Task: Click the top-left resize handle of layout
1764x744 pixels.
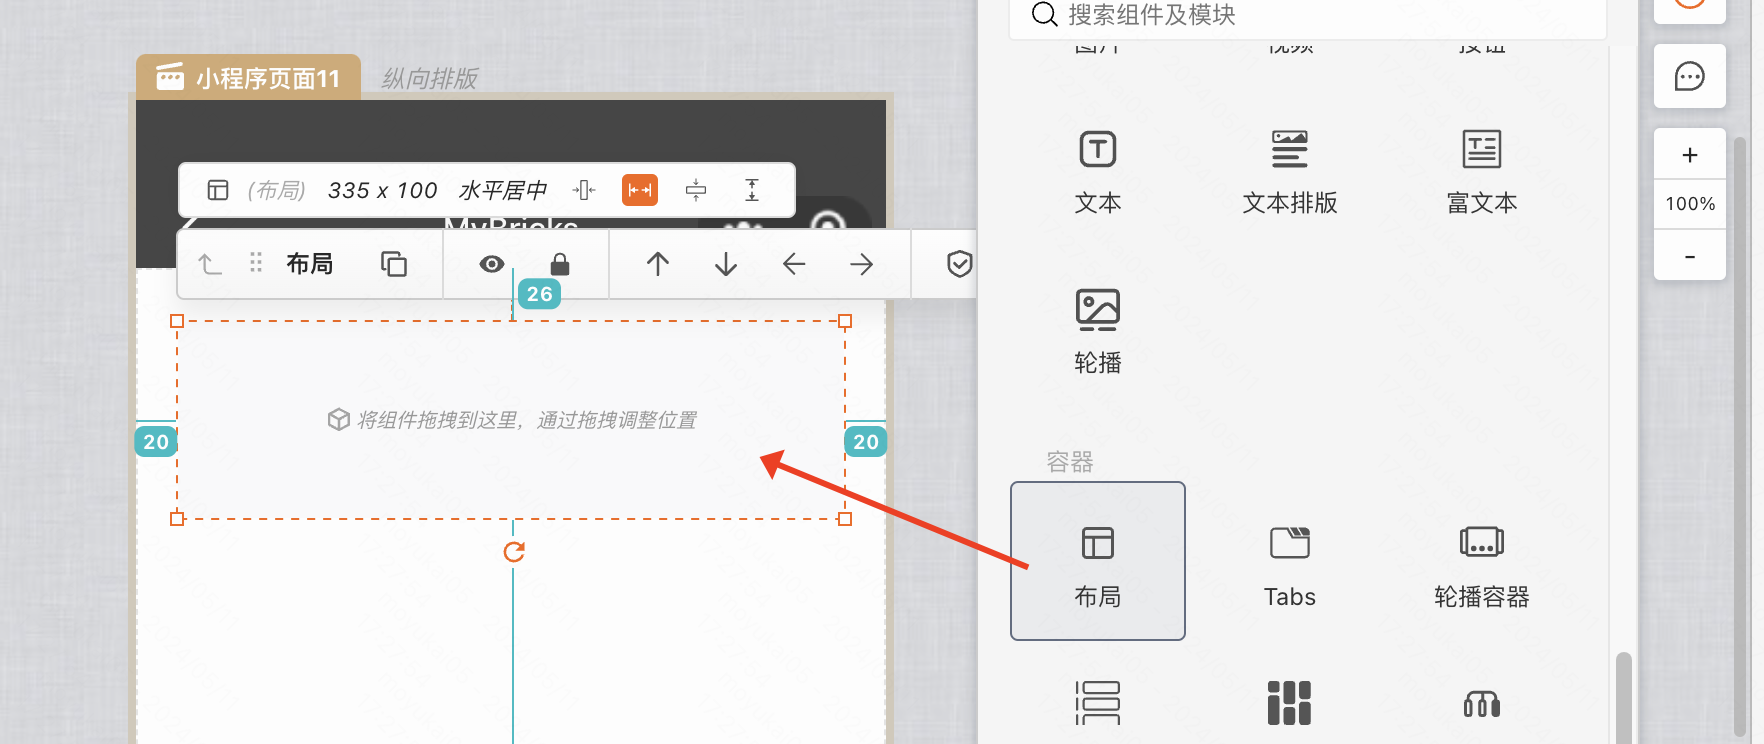Action: (177, 321)
